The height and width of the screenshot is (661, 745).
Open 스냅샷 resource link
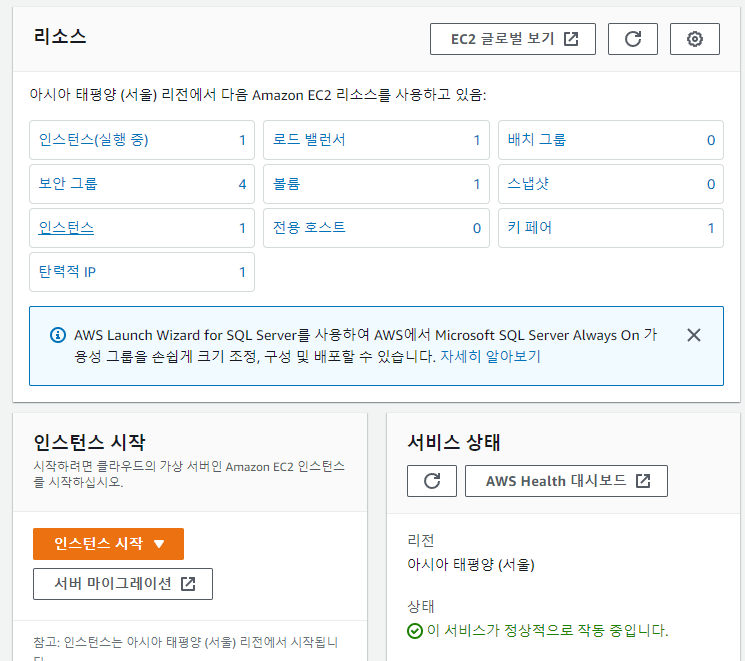528,183
